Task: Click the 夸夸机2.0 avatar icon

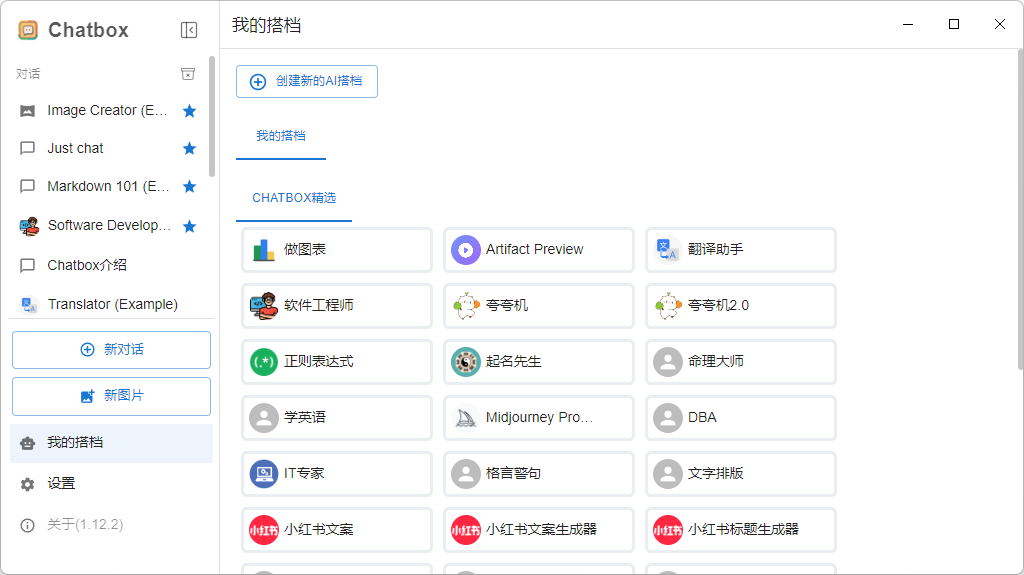Action: [668, 305]
